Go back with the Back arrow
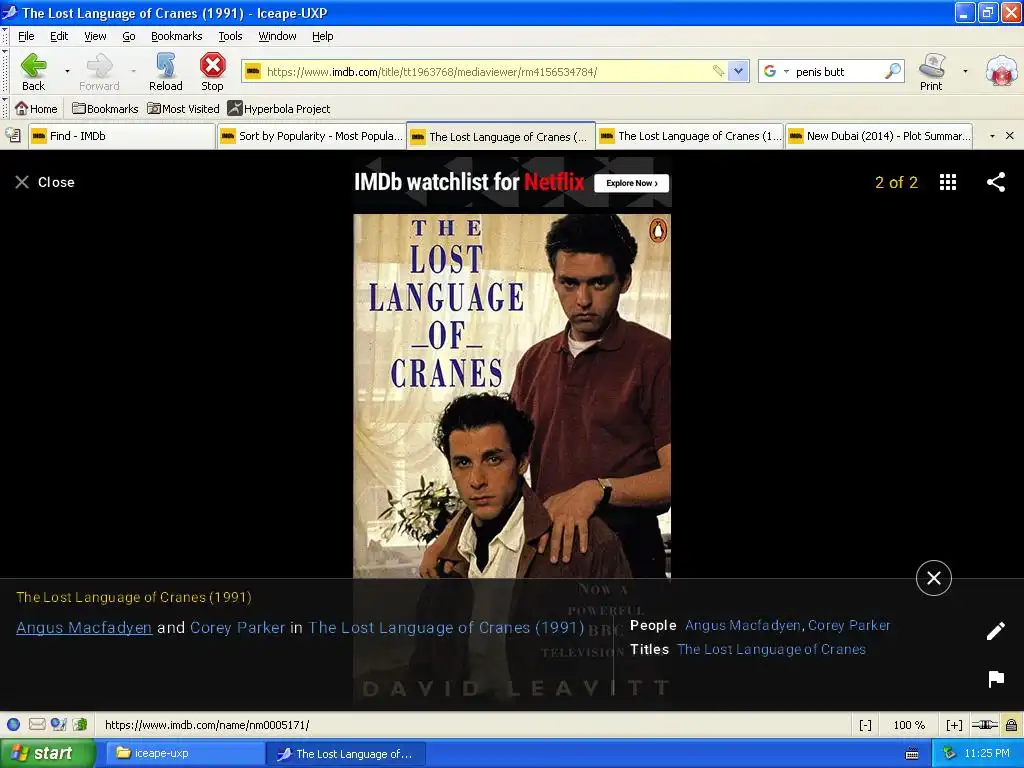The width and height of the screenshot is (1024, 768). click(33, 72)
